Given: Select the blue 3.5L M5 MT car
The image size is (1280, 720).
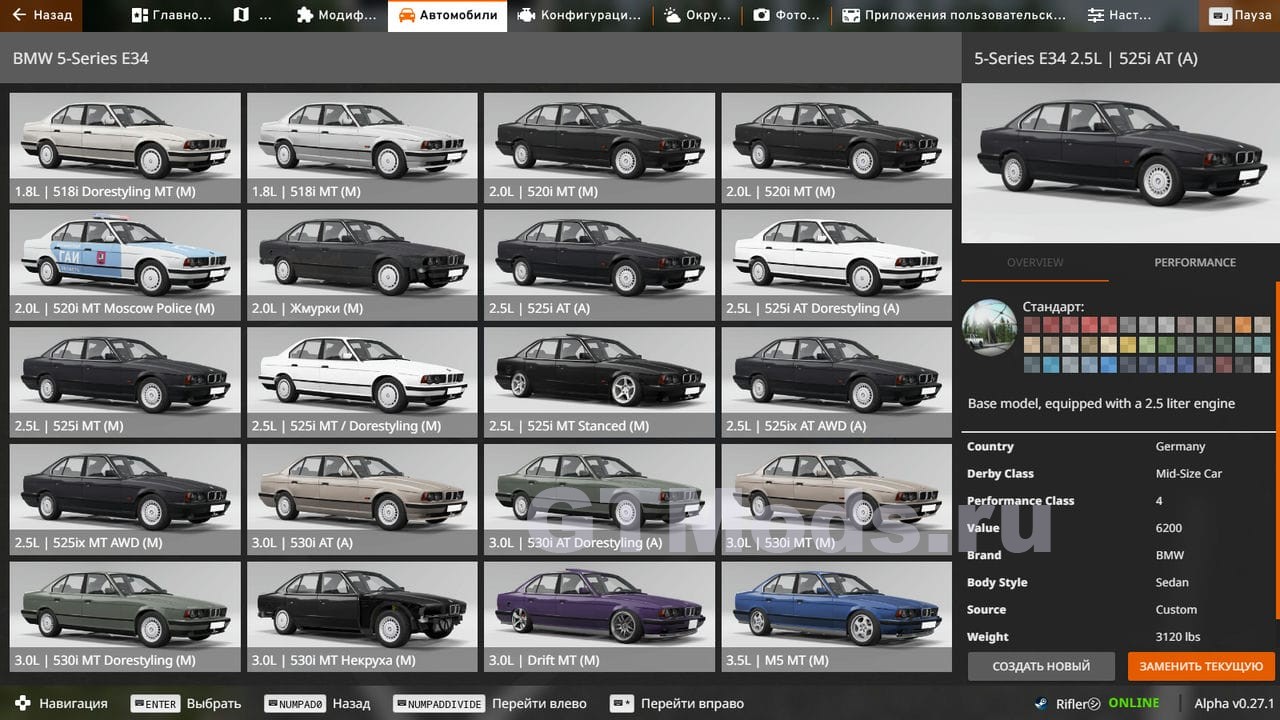Looking at the screenshot, I should [x=837, y=617].
